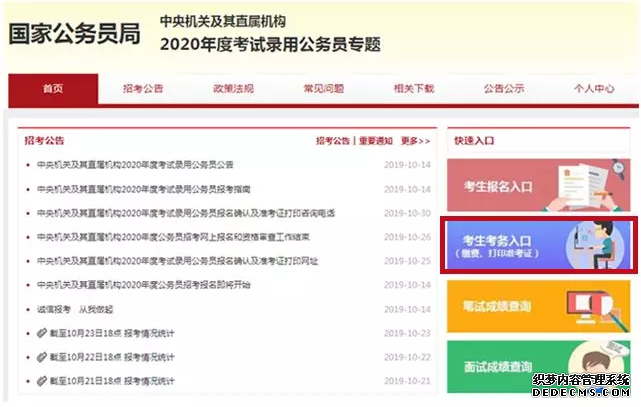Click attachment icon beside 10月21日 statistics
Viewport: 641px width, 407px height.
pos(42,381)
